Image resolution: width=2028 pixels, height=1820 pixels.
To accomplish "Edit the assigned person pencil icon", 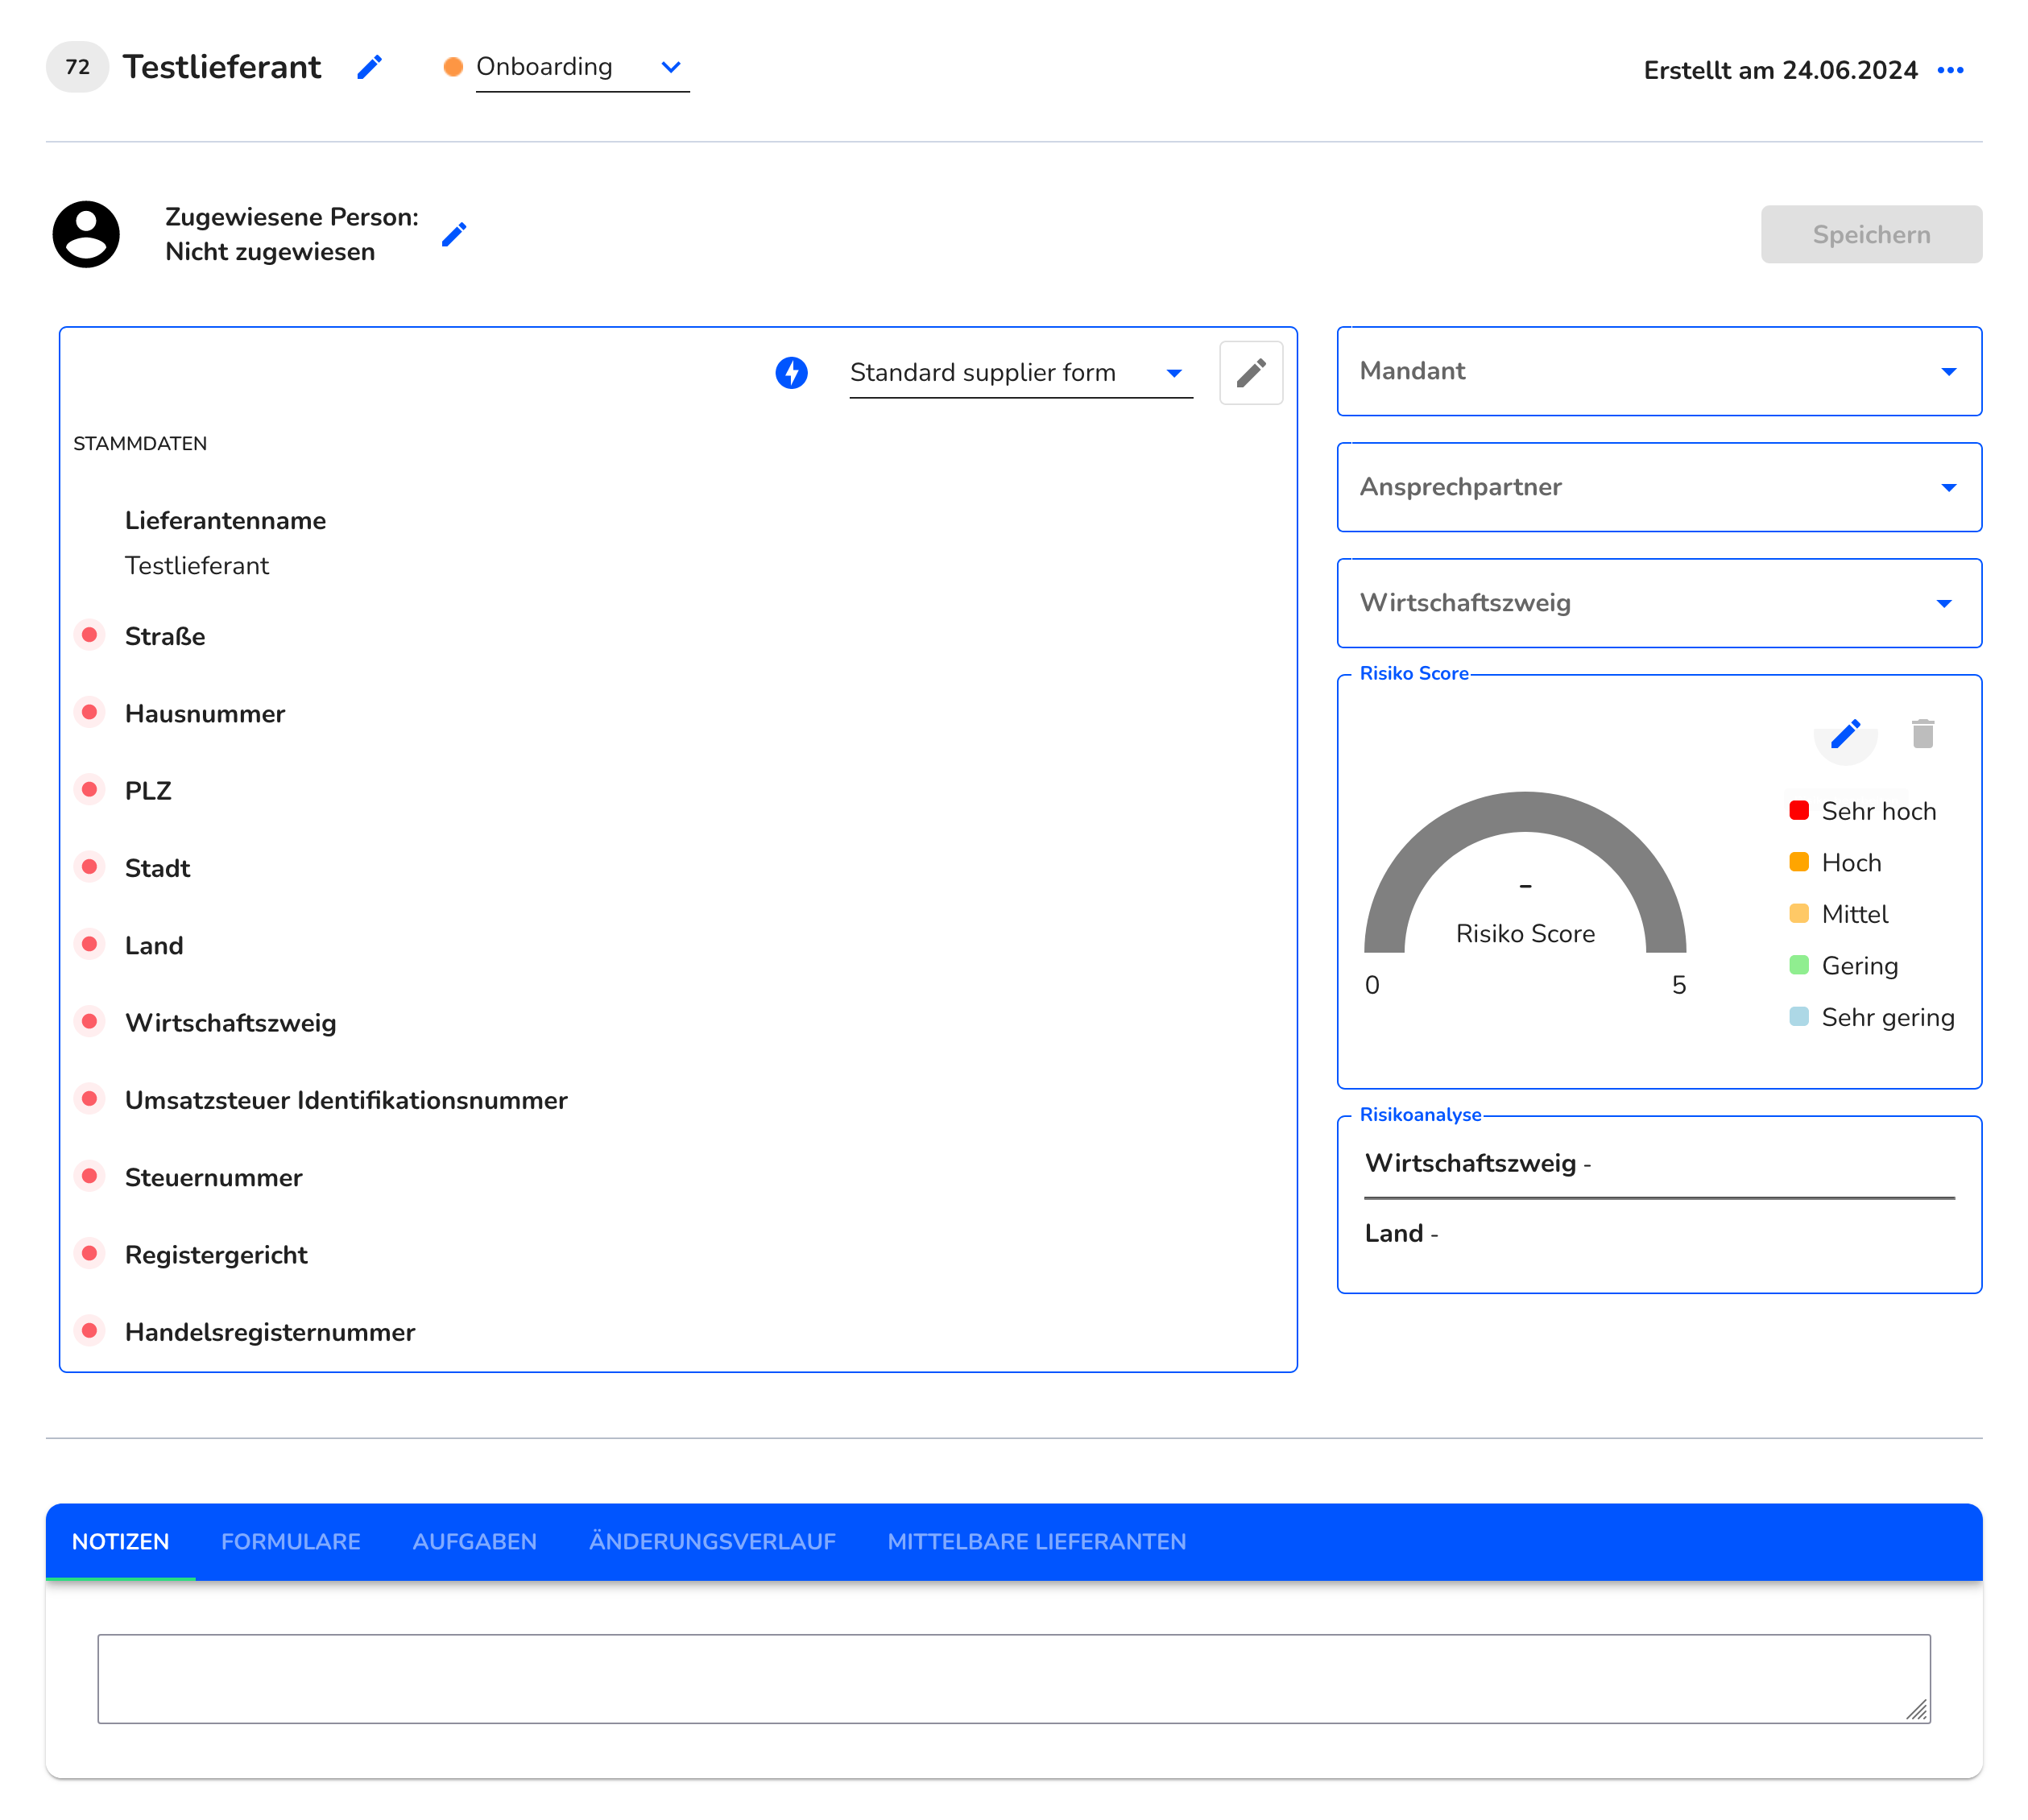I will pos(454,234).
